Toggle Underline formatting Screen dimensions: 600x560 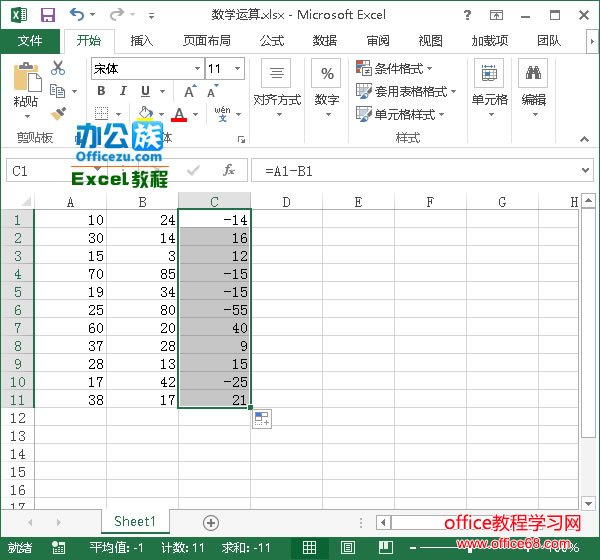click(145, 91)
